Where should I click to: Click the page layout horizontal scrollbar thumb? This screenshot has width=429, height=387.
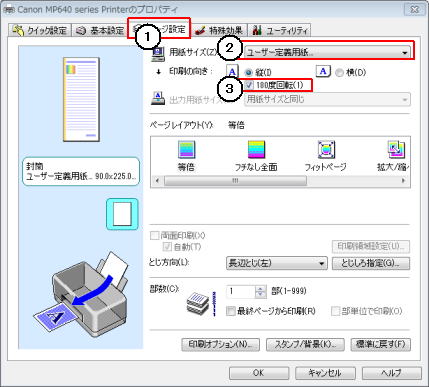tap(235, 181)
